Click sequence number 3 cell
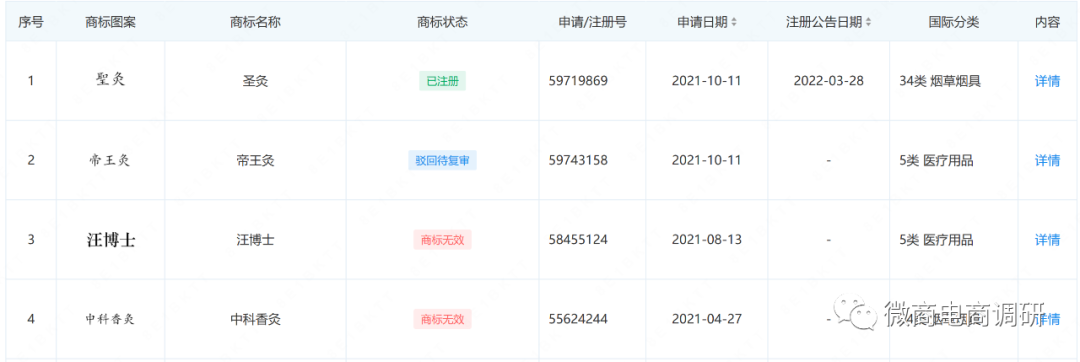1080x362 pixels. click(x=30, y=240)
